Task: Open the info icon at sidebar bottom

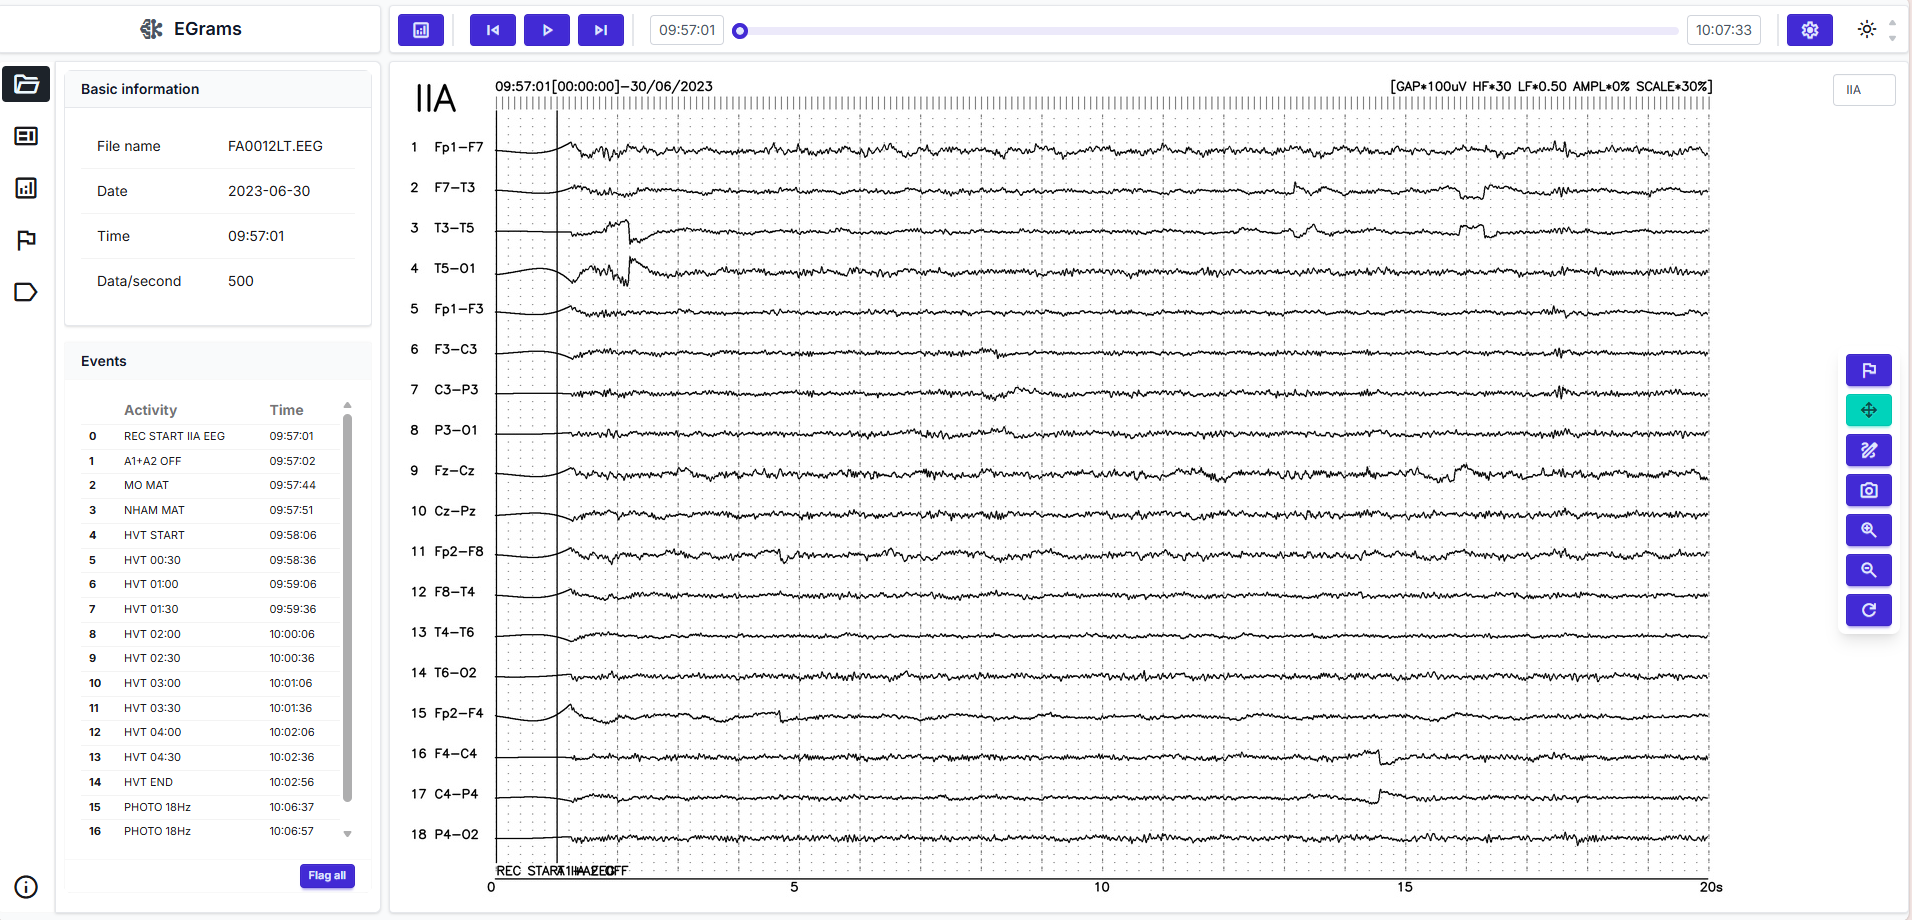Action: point(26,887)
